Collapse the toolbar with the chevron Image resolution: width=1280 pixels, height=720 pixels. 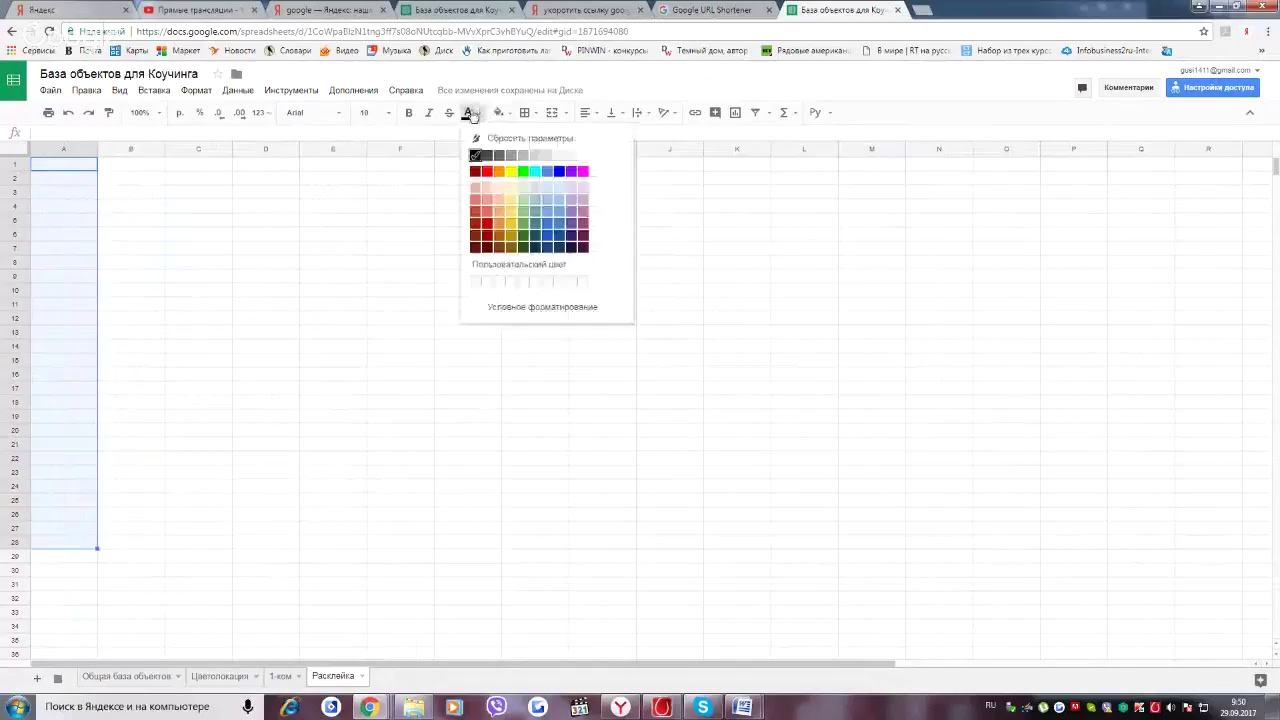pyautogui.click(x=1249, y=113)
